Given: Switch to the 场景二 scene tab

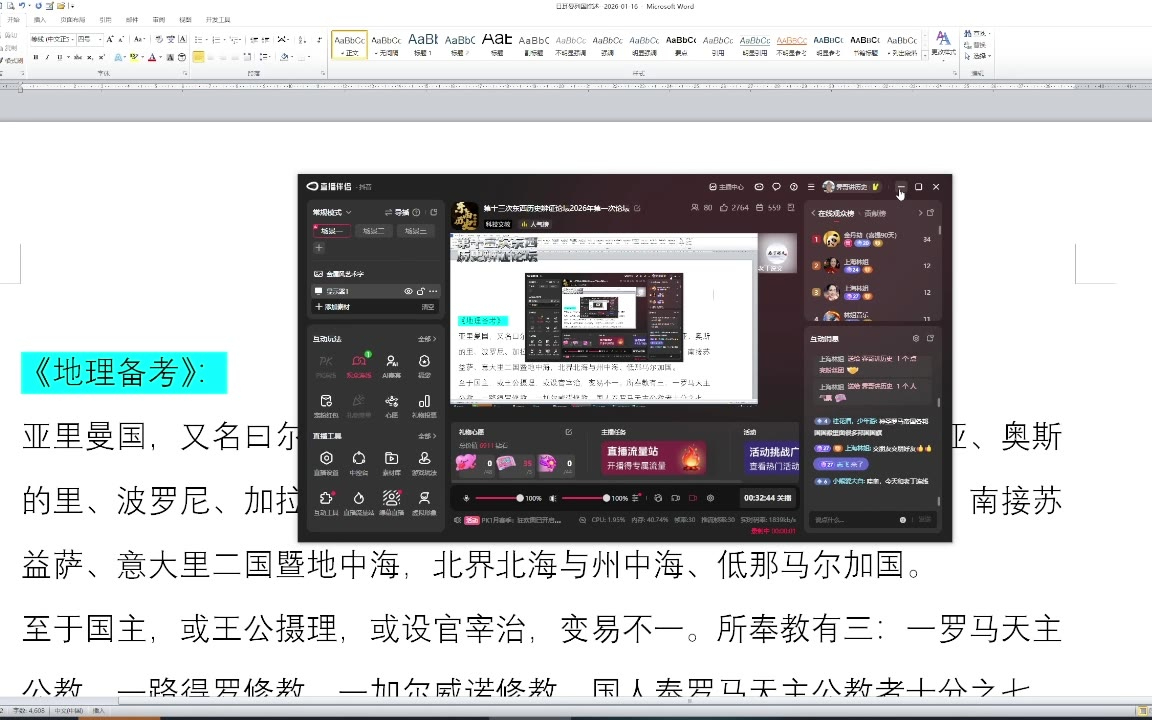Looking at the screenshot, I should pyautogui.click(x=374, y=231).
